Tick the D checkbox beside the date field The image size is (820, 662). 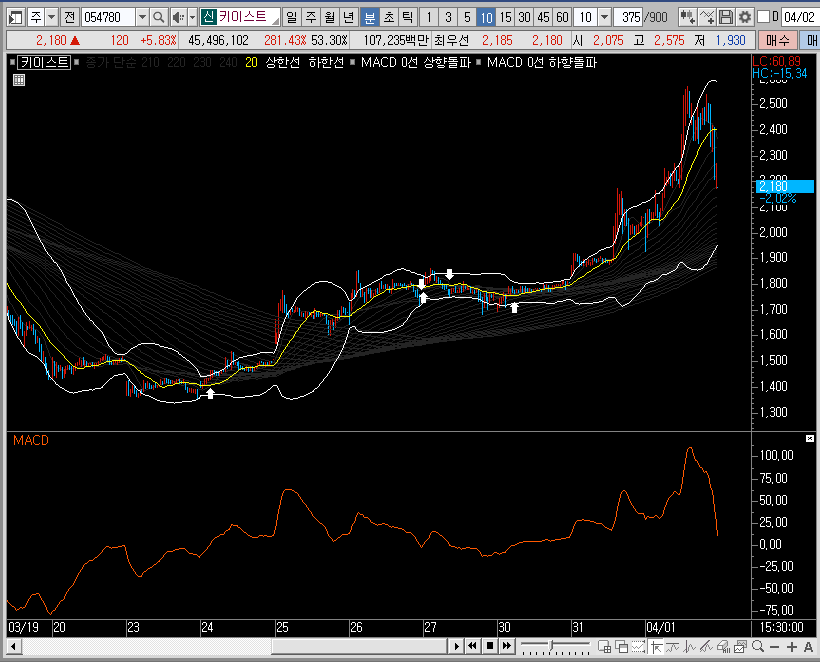coord(764,17)
